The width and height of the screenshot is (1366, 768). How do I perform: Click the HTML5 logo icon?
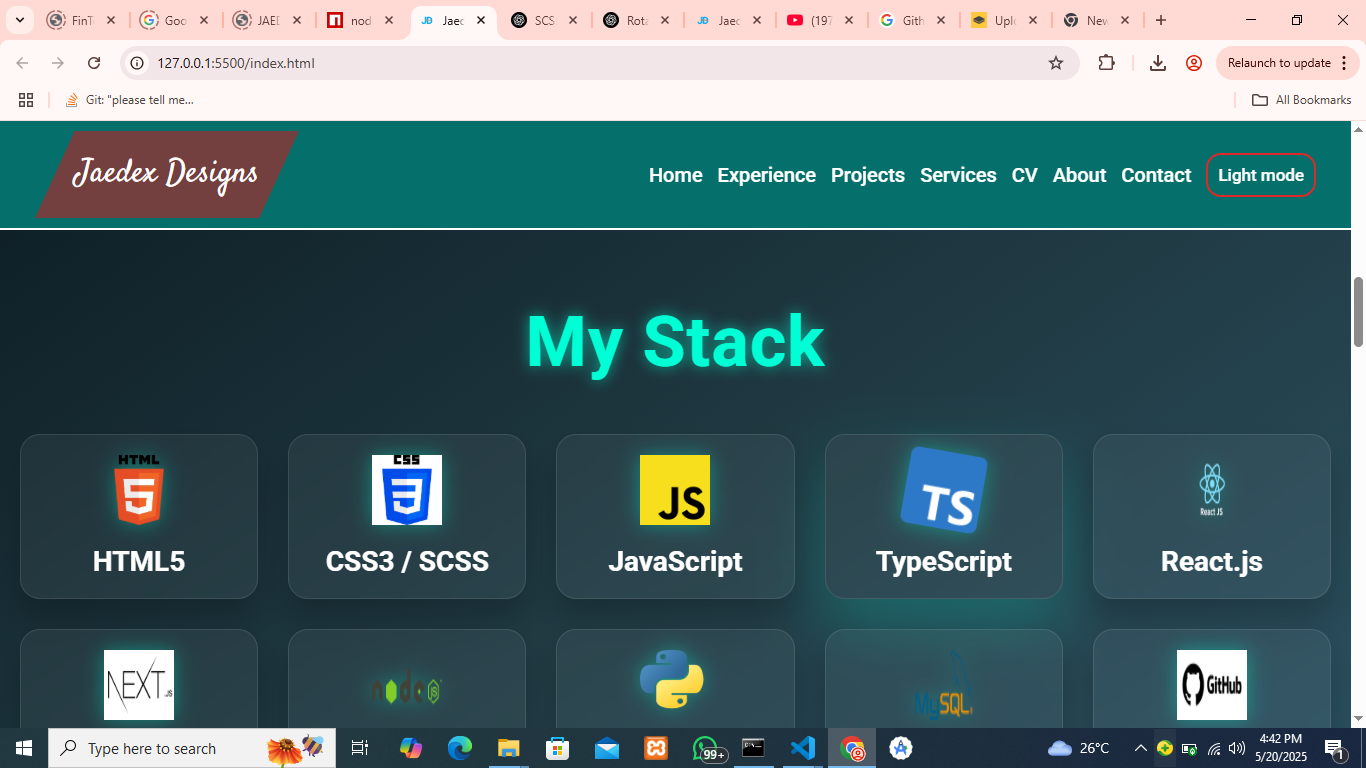coord(139,490)
